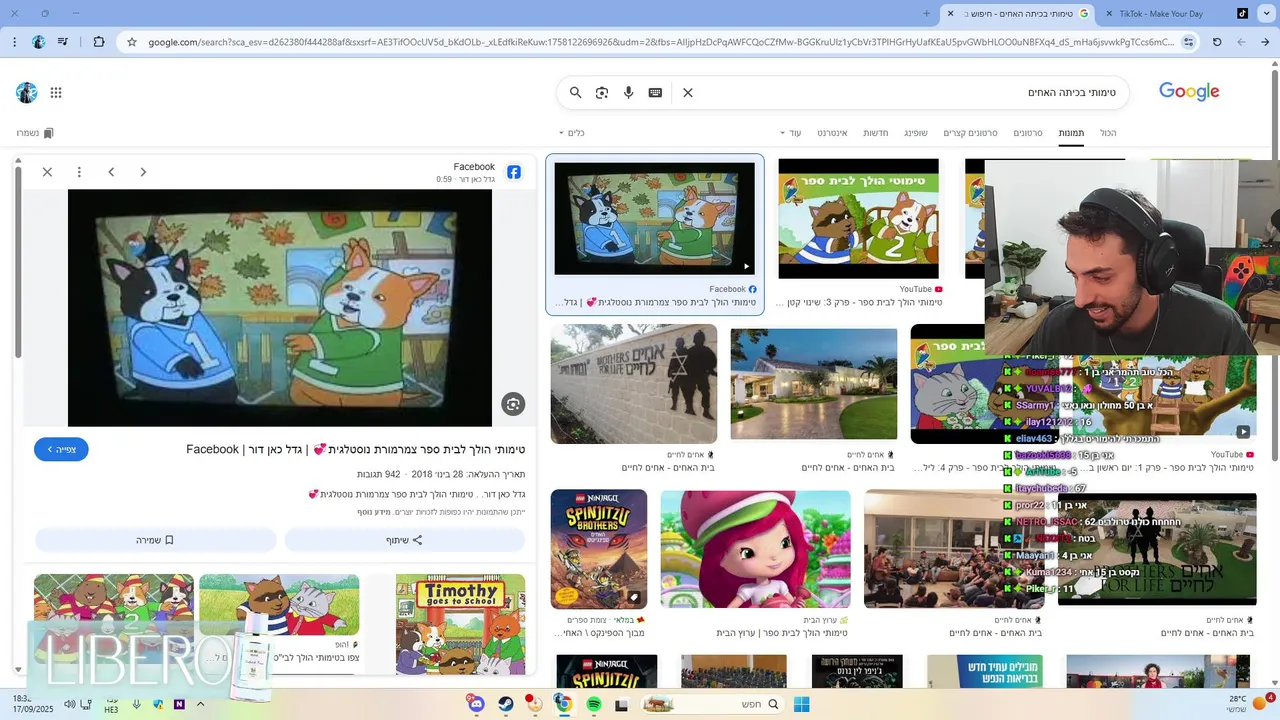Close the TikTok - Make Your Day tab
1280x720 pixels.
[x=1108, y=14]
